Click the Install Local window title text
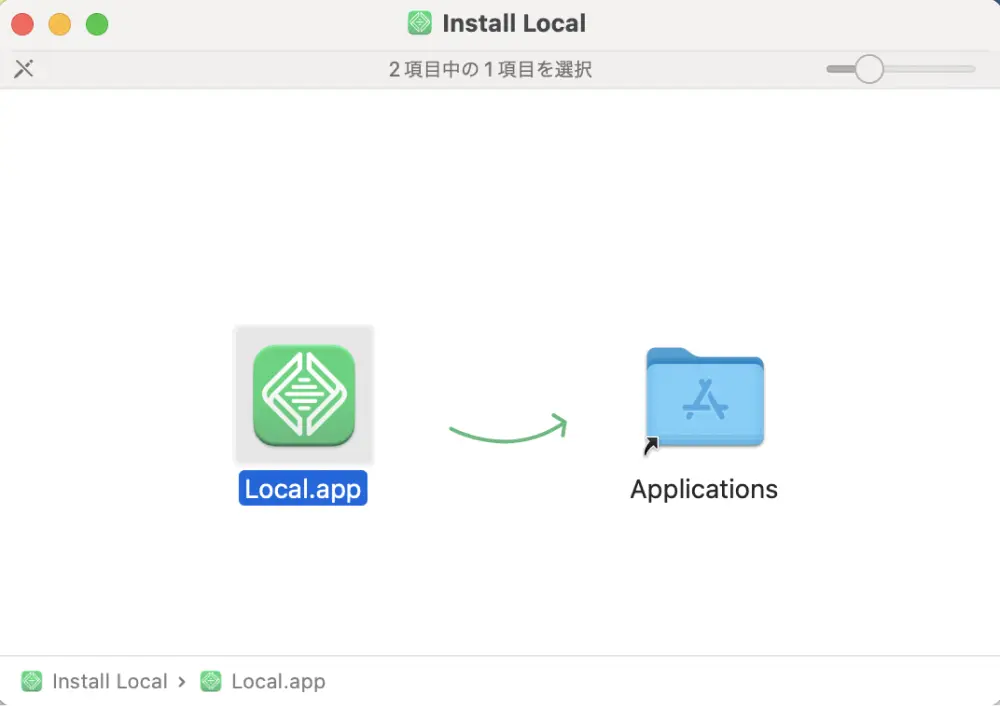 pos(514,23)
